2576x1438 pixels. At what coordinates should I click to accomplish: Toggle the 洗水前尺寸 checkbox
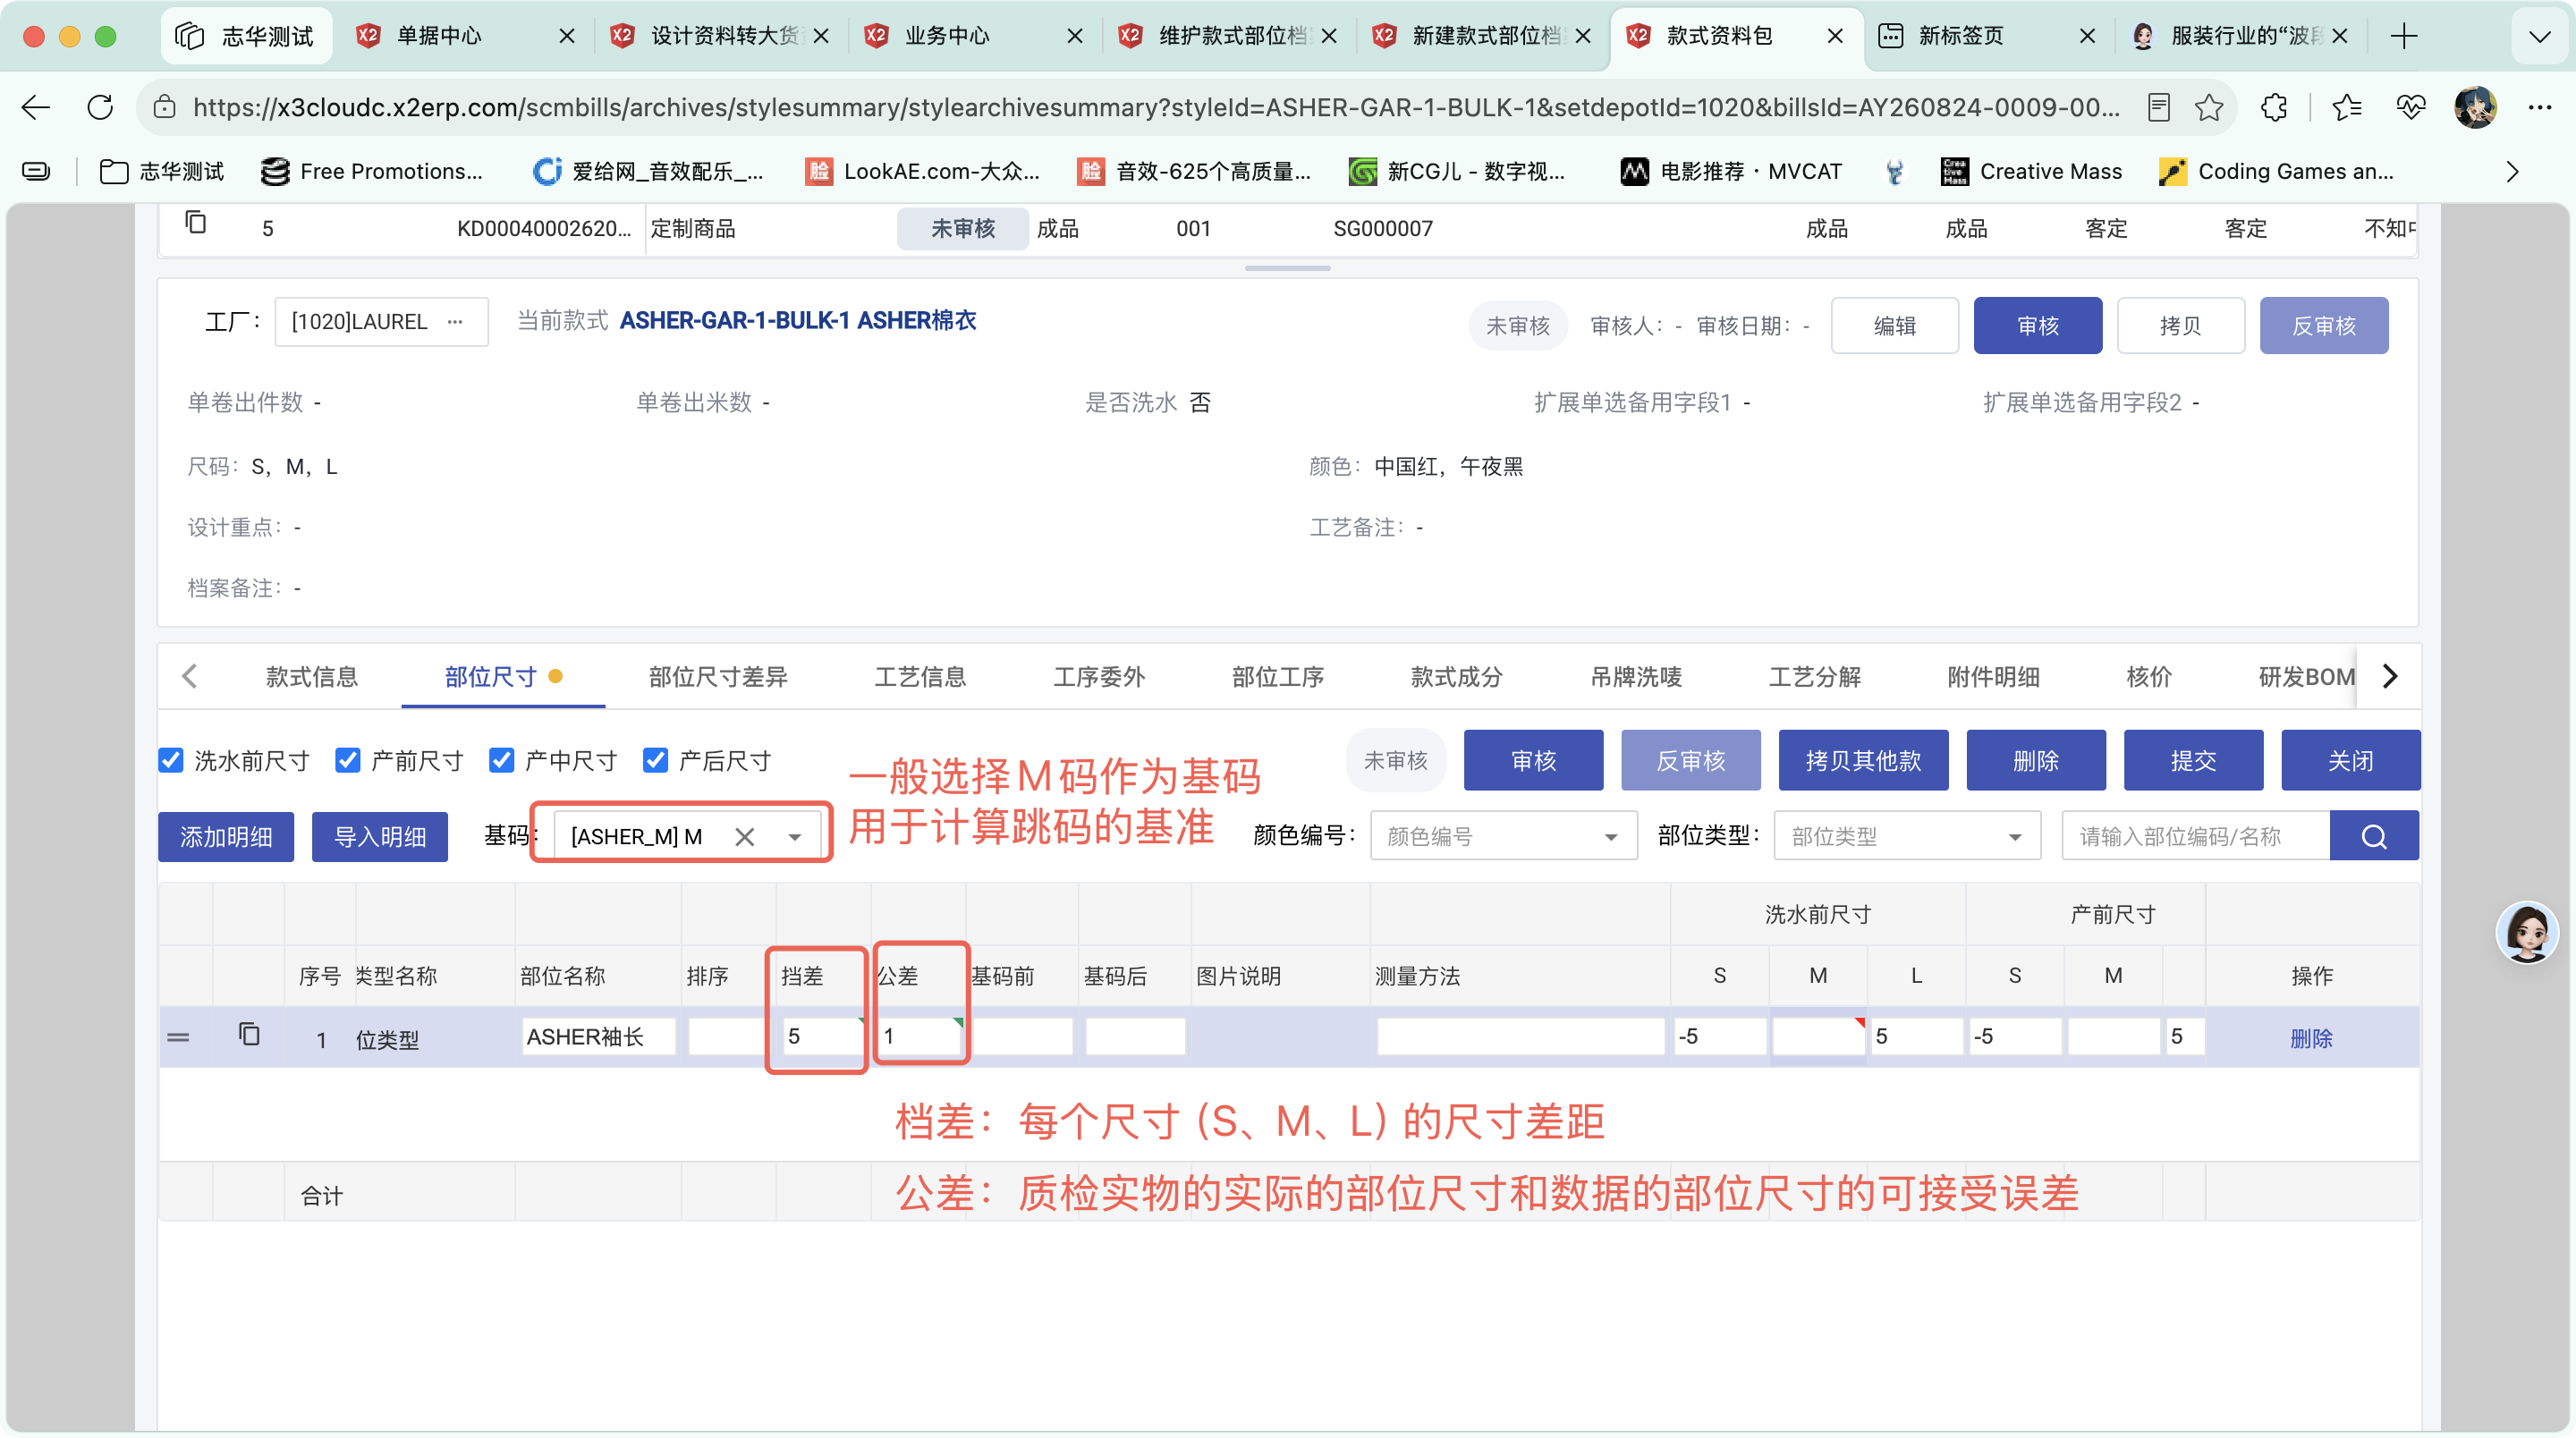click(171, 760)
